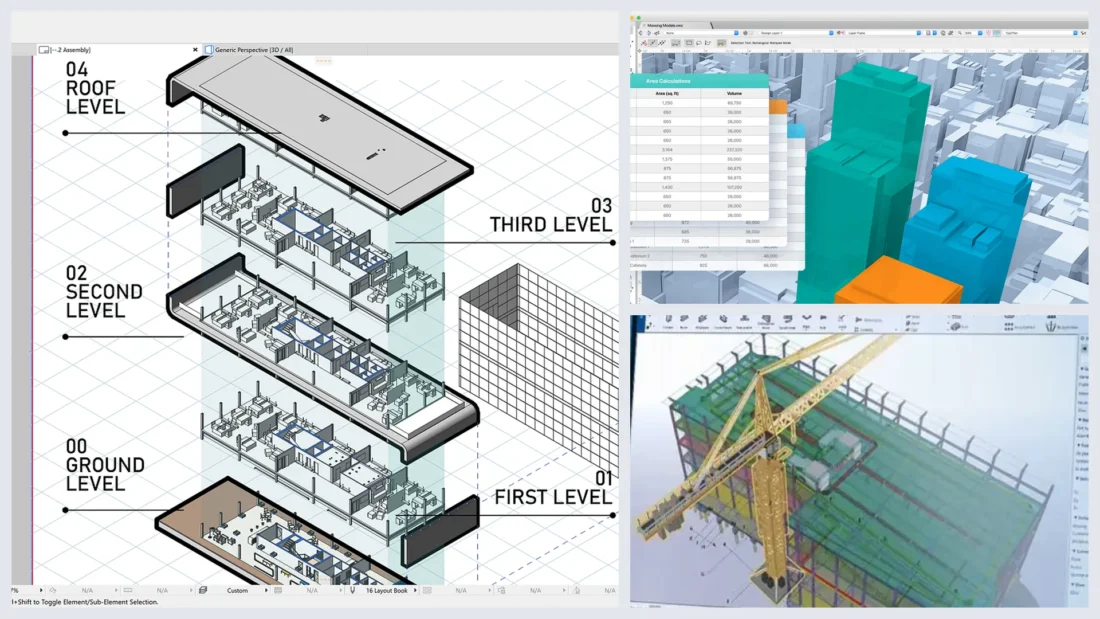Click the first ribbon tool icon in Tekla window
The height and width of the screenshot is (619, 1100).
coord(668,319)
